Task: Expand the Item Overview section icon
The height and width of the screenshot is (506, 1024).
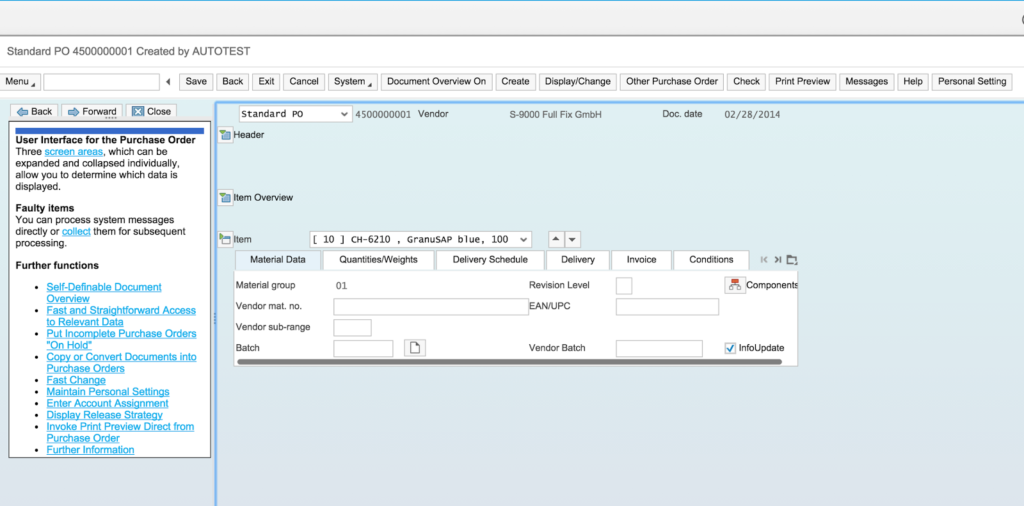Action: tap(225, 197)
